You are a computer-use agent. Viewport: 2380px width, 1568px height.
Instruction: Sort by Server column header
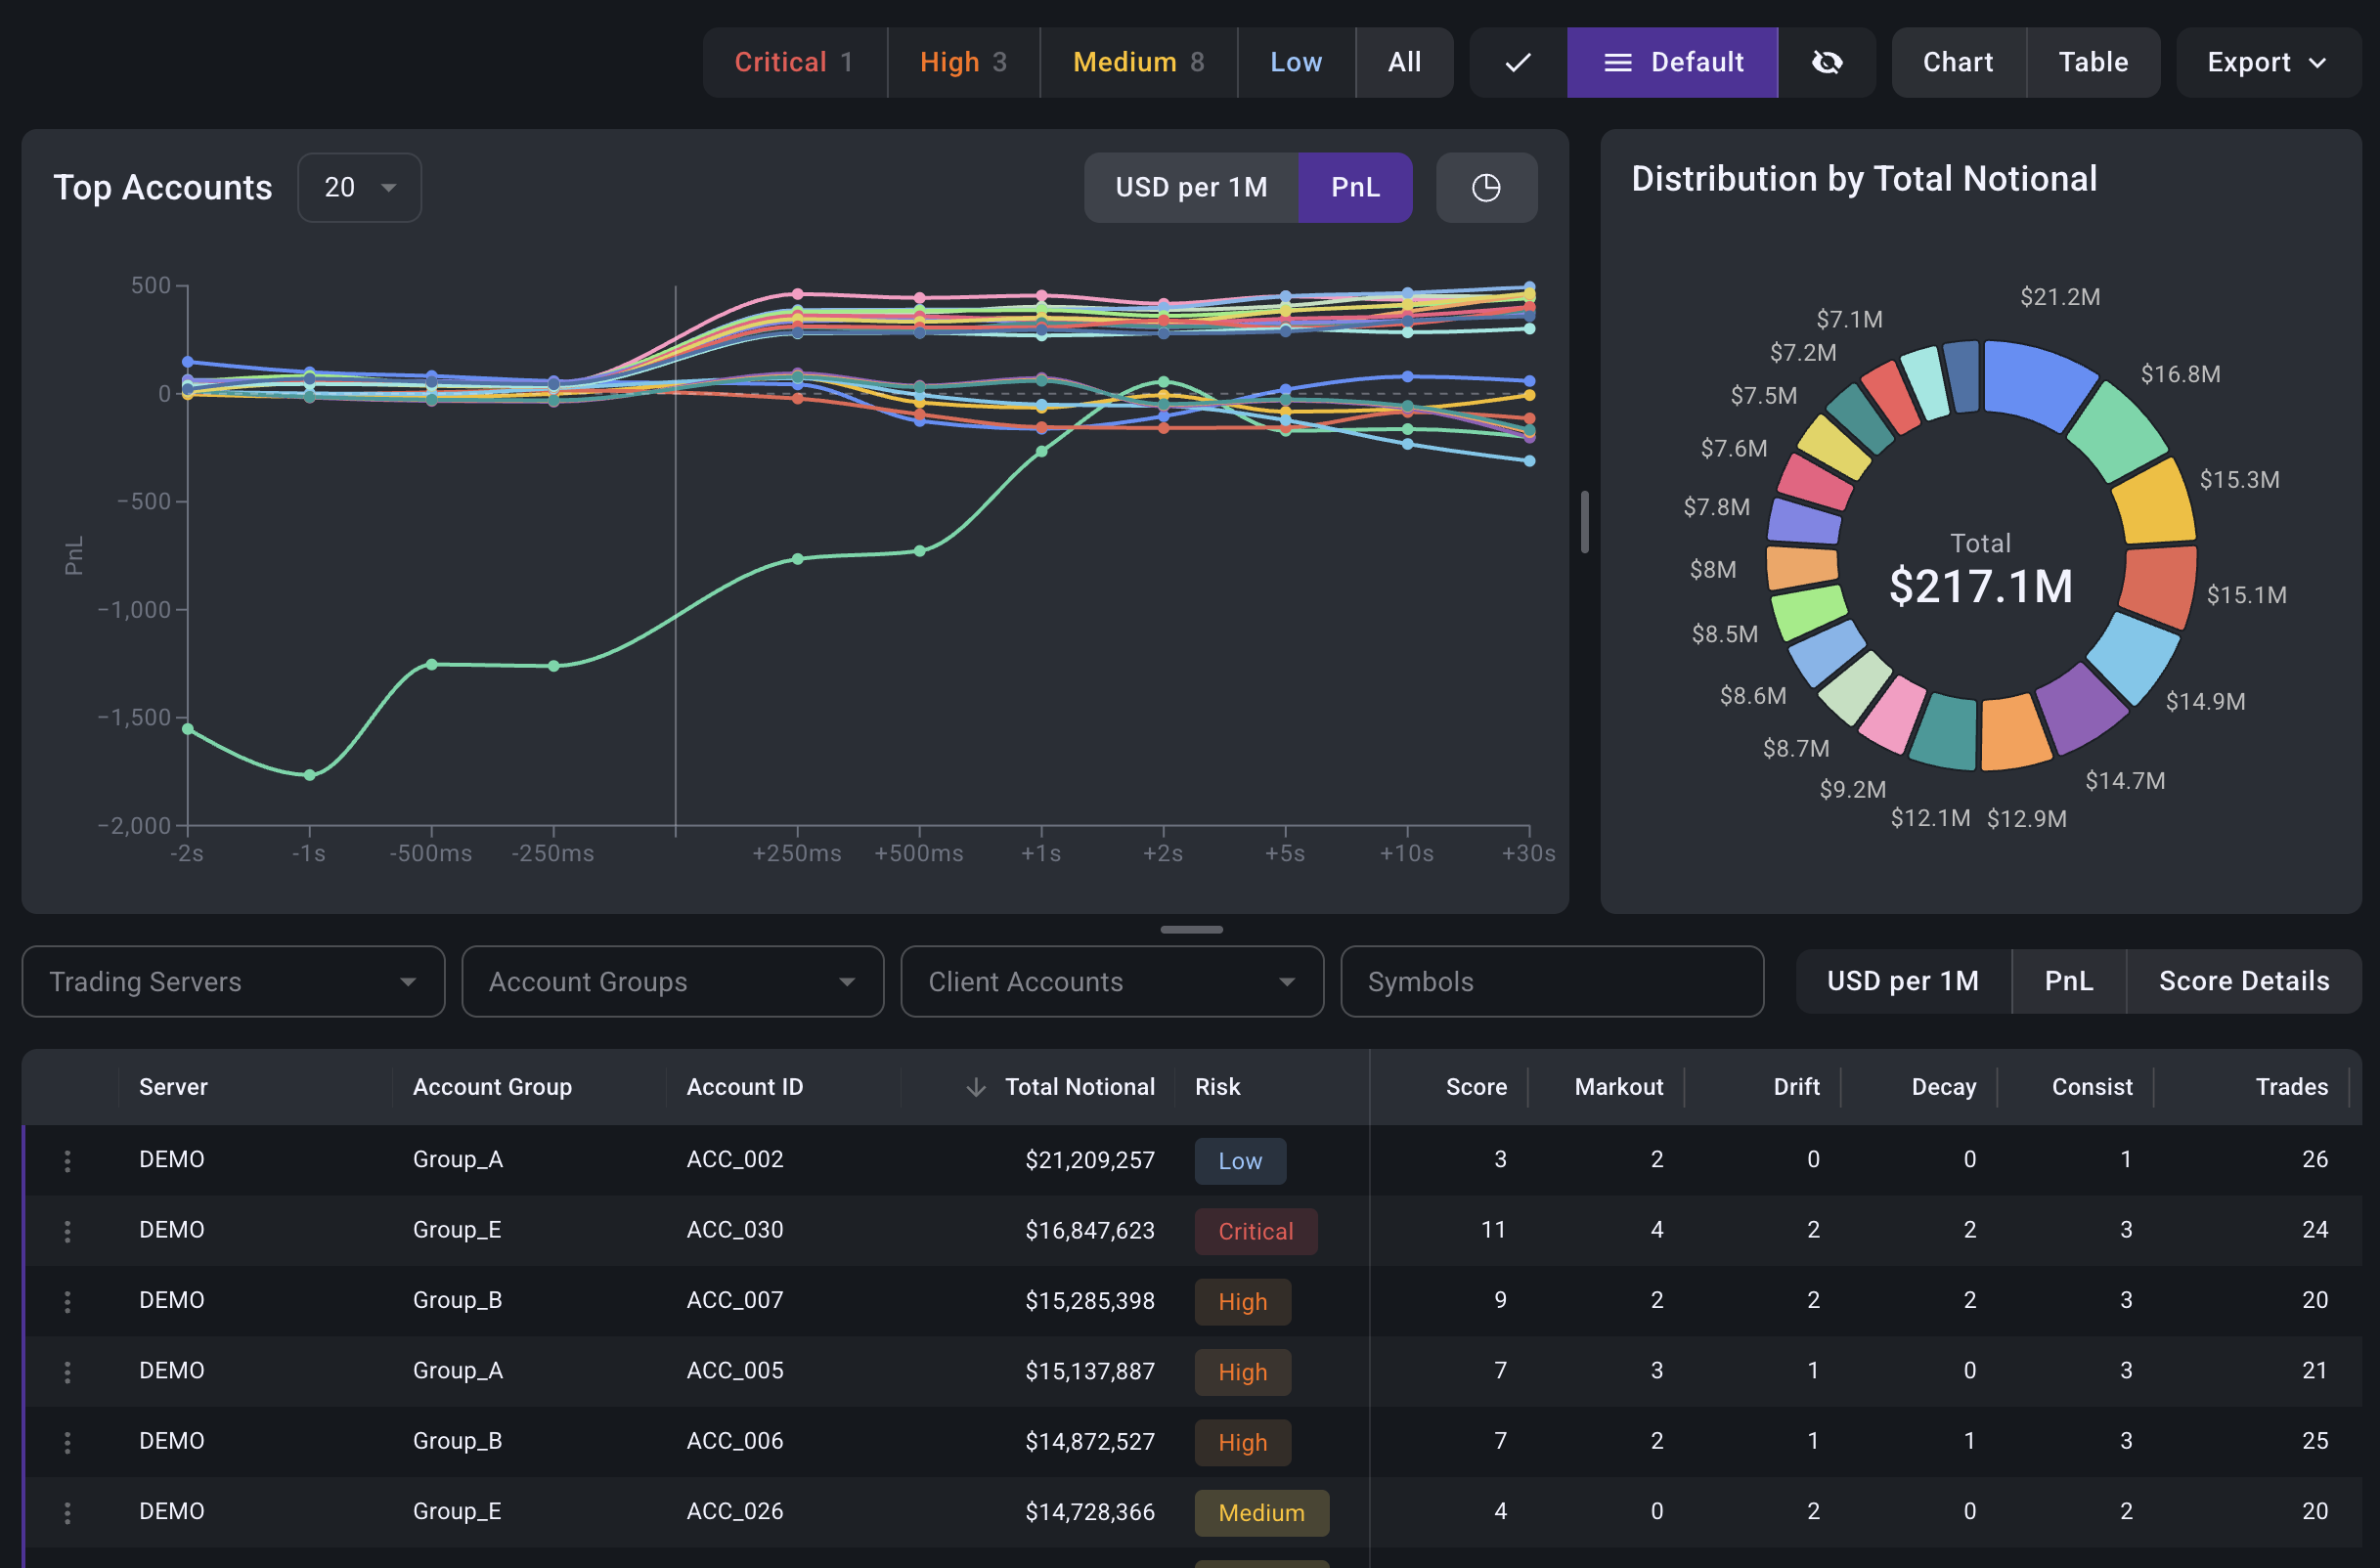173,1087
